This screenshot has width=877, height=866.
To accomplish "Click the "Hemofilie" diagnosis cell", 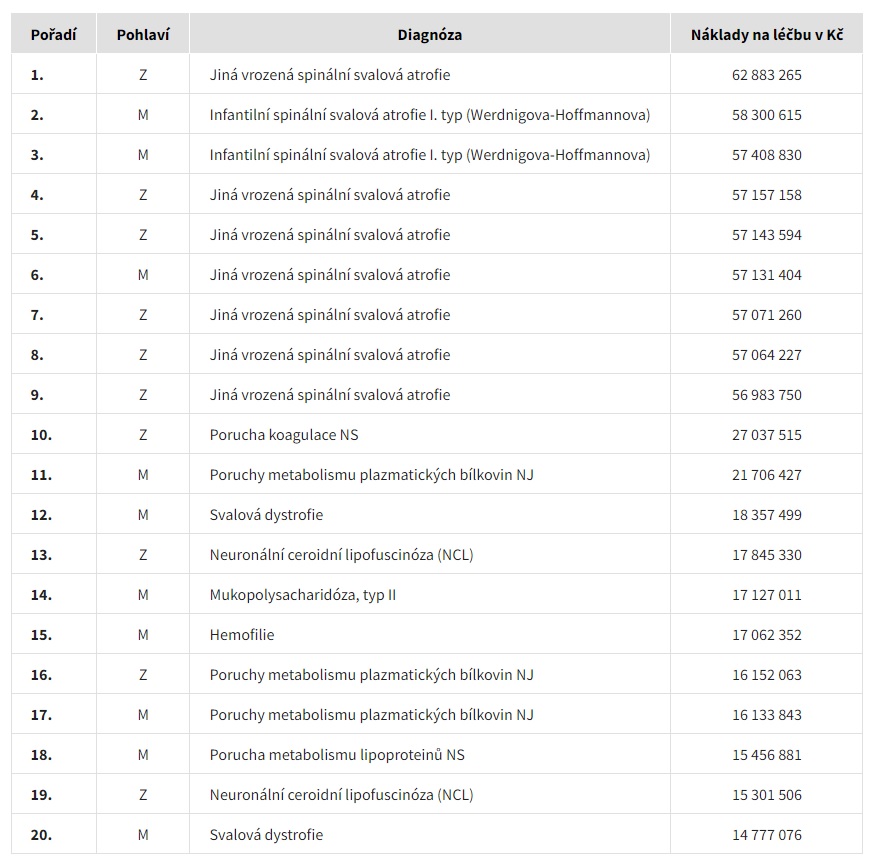I will (242, 635).
